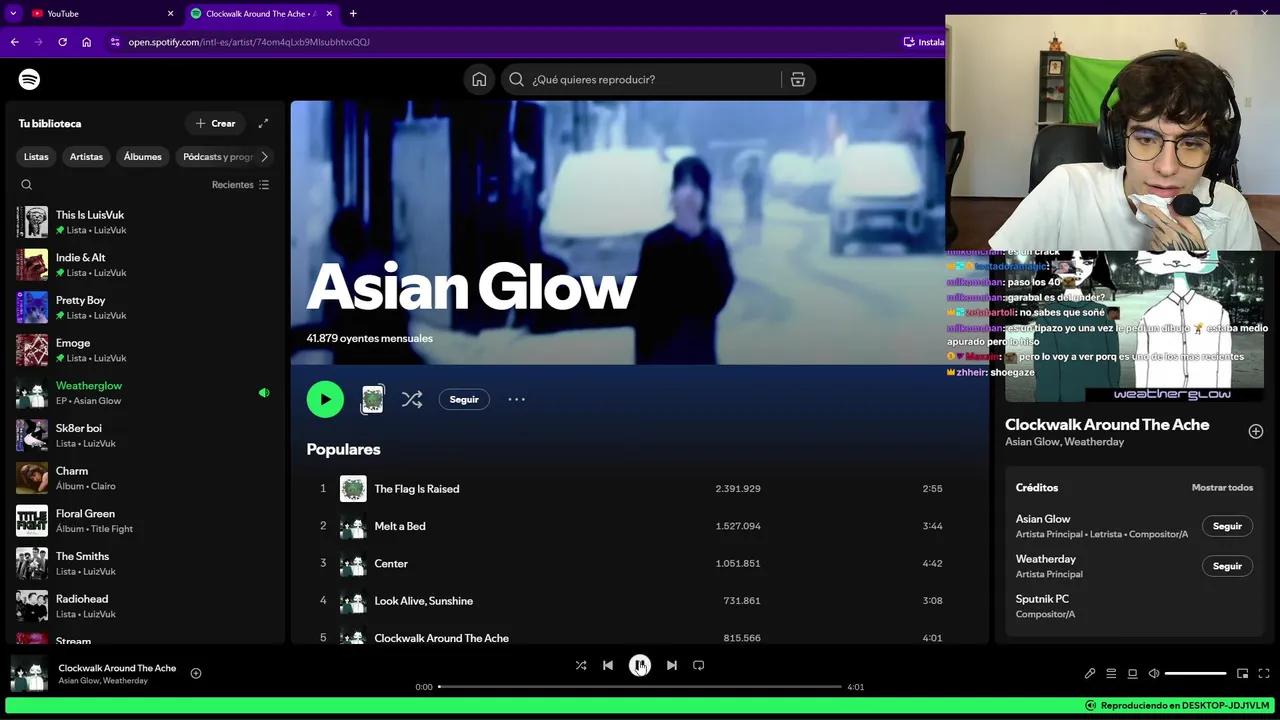This screenshot has width=1280, height=720.
Task: Open the connect to device icon
Action: tap(1132, 674)
